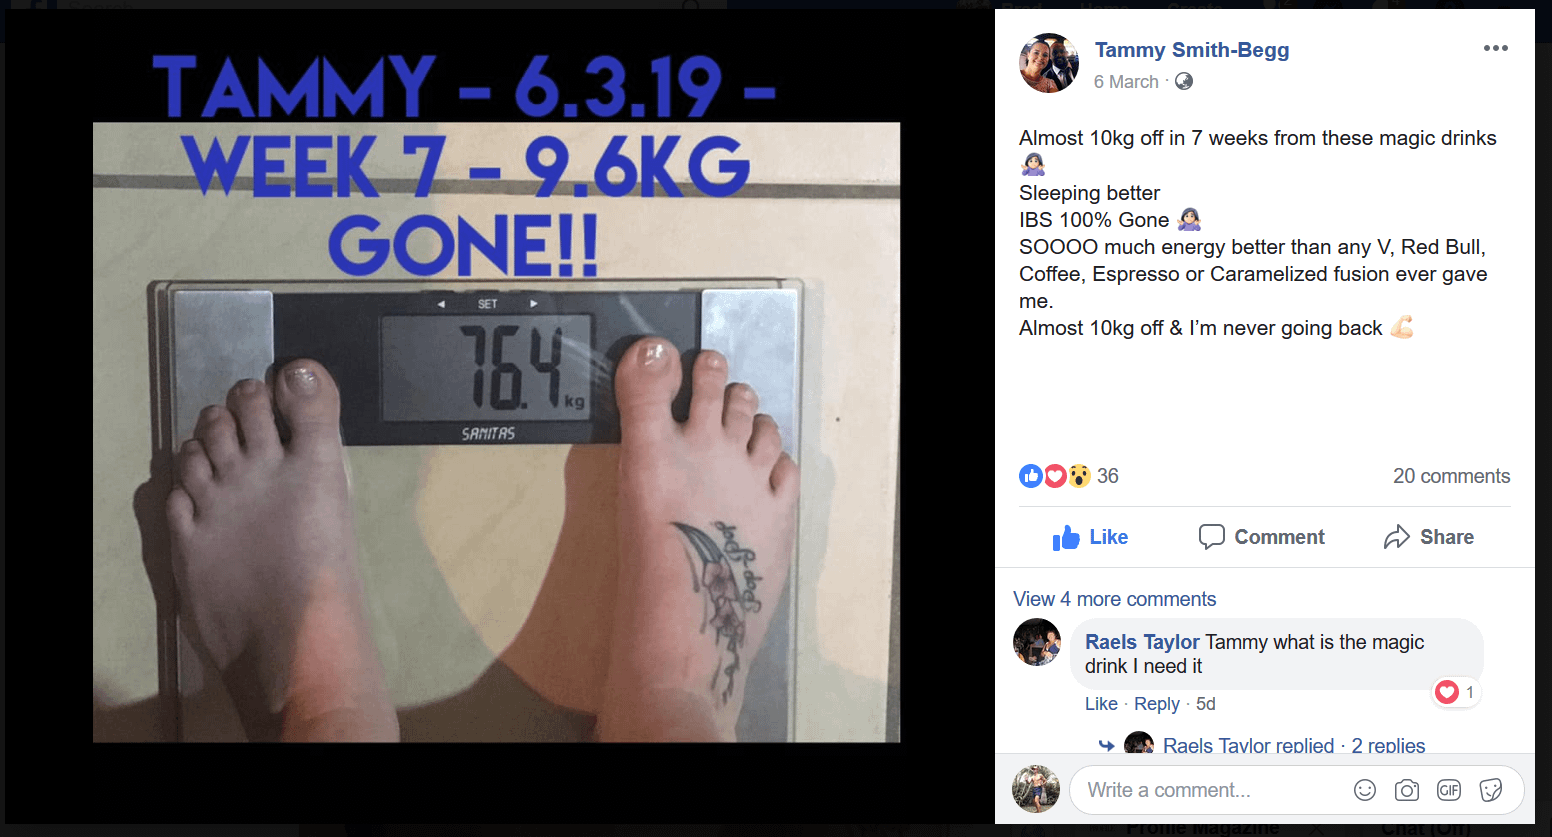Click the globe public privacy icon

click(x=1183, y=81)
